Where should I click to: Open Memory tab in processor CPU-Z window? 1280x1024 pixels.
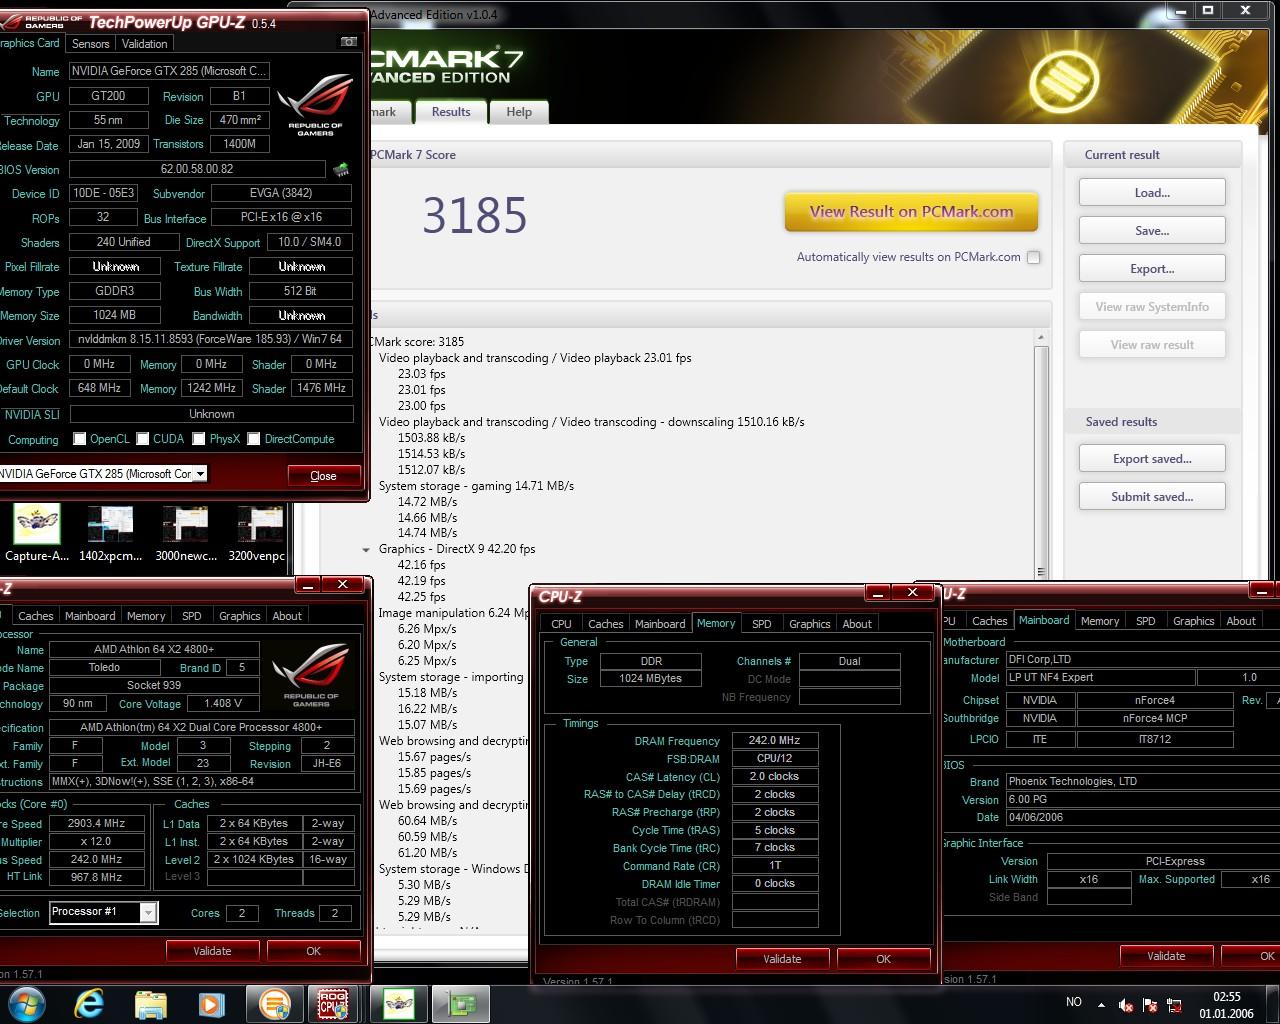coord(146,616)
